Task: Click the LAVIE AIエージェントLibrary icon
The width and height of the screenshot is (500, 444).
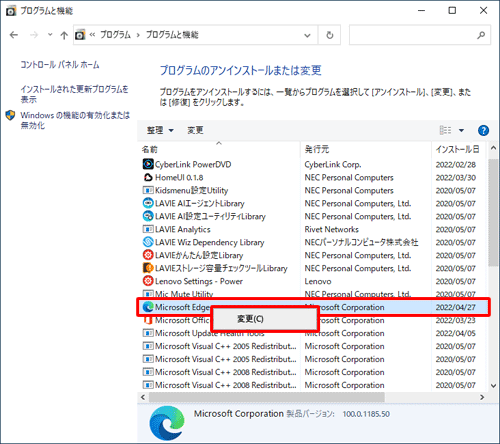Action: [x=148, y=203]
